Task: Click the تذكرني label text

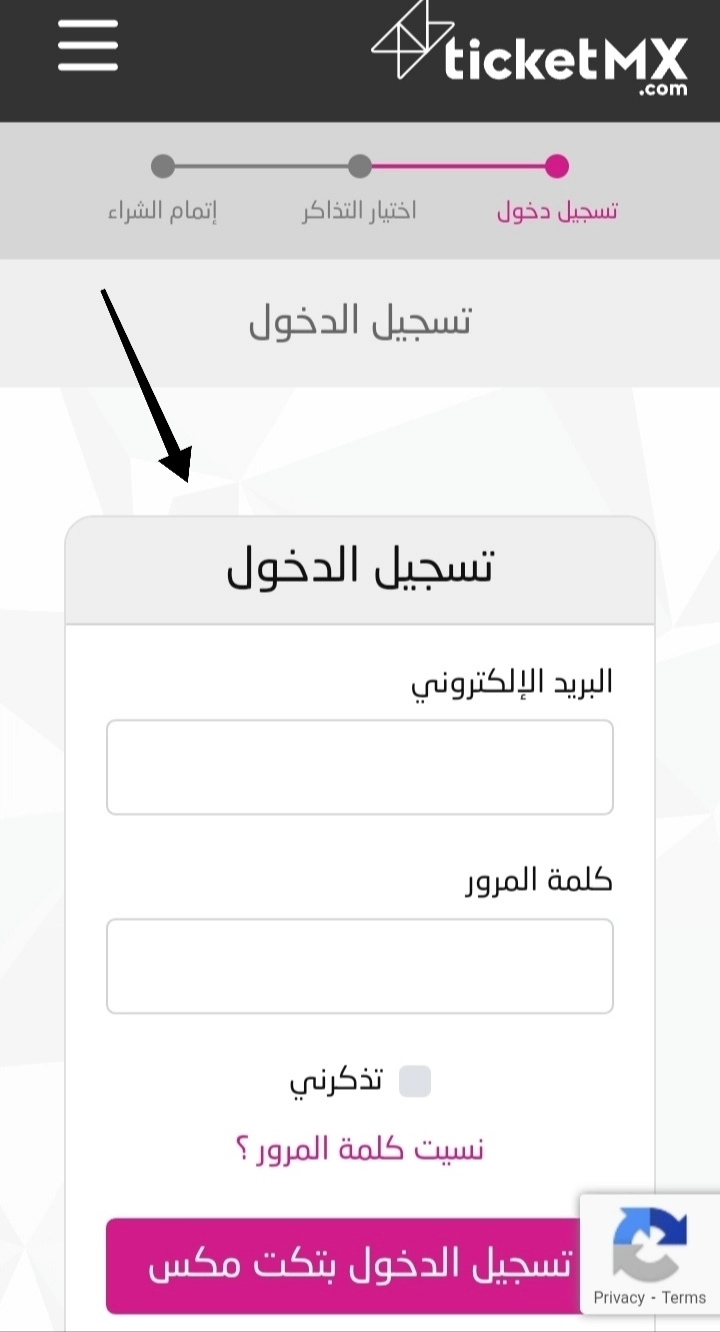Action: click(336, 1082)
